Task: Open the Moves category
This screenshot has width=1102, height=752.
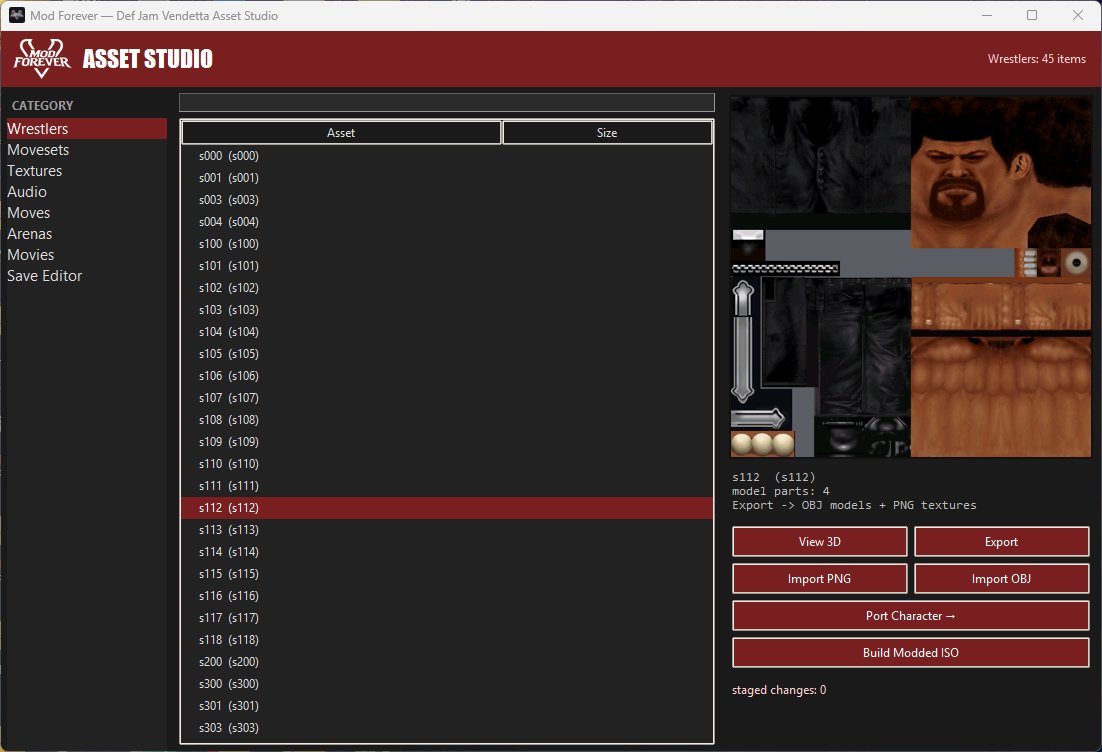Action: 86,213
